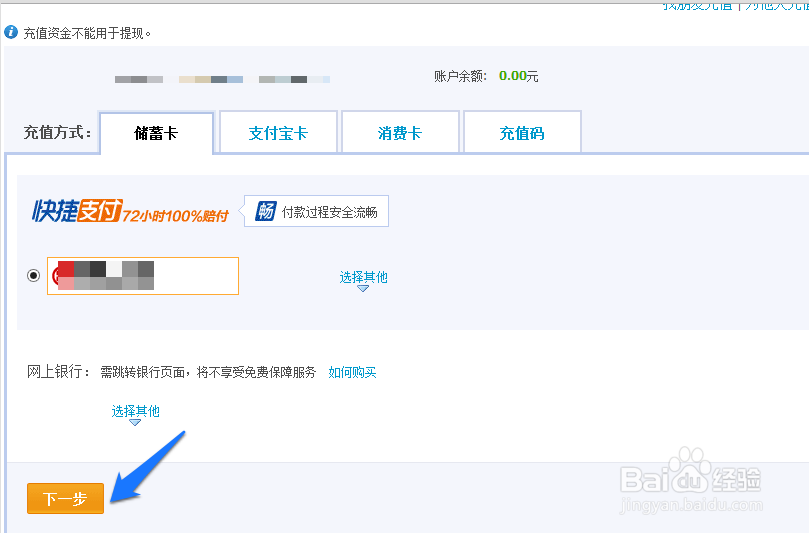Viewport: 809px width, 533px height.
Task: Switch to the 消费卡 tab
Action: (400, 133)
